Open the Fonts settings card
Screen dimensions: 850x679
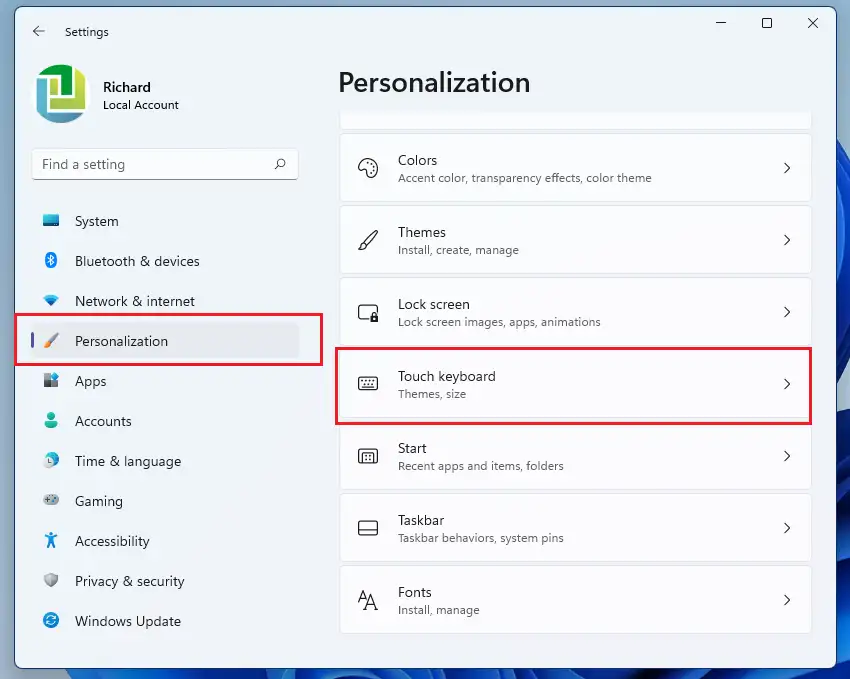[x=575, y=600]
